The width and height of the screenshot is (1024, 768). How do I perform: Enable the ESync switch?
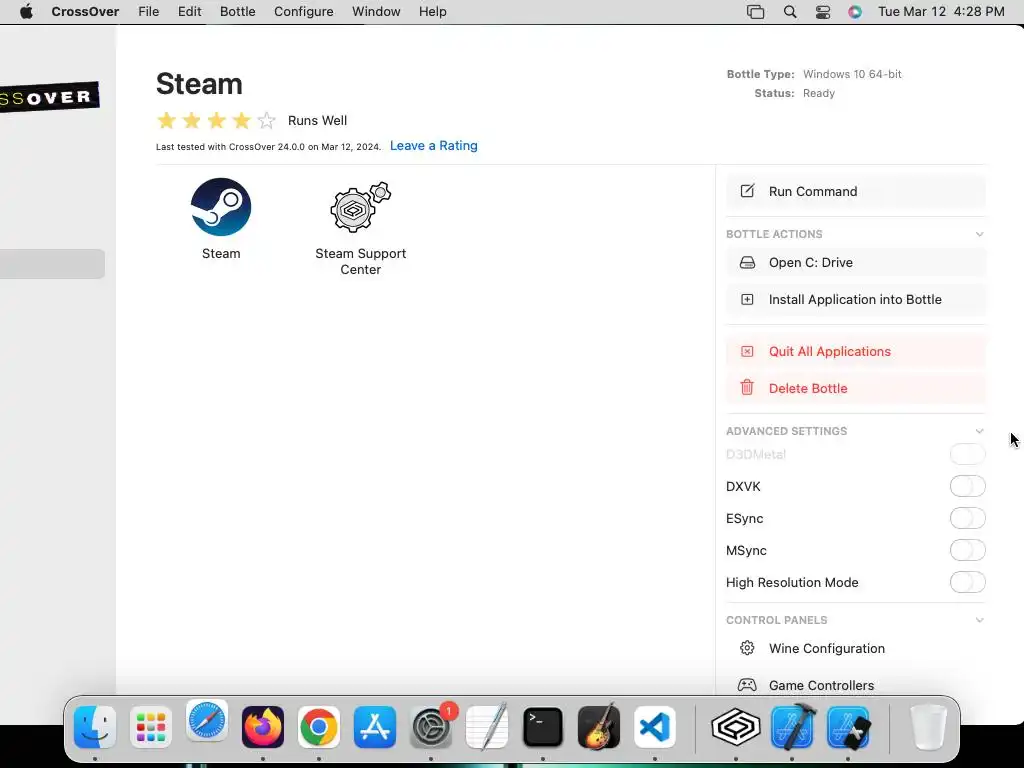(967, 518)
